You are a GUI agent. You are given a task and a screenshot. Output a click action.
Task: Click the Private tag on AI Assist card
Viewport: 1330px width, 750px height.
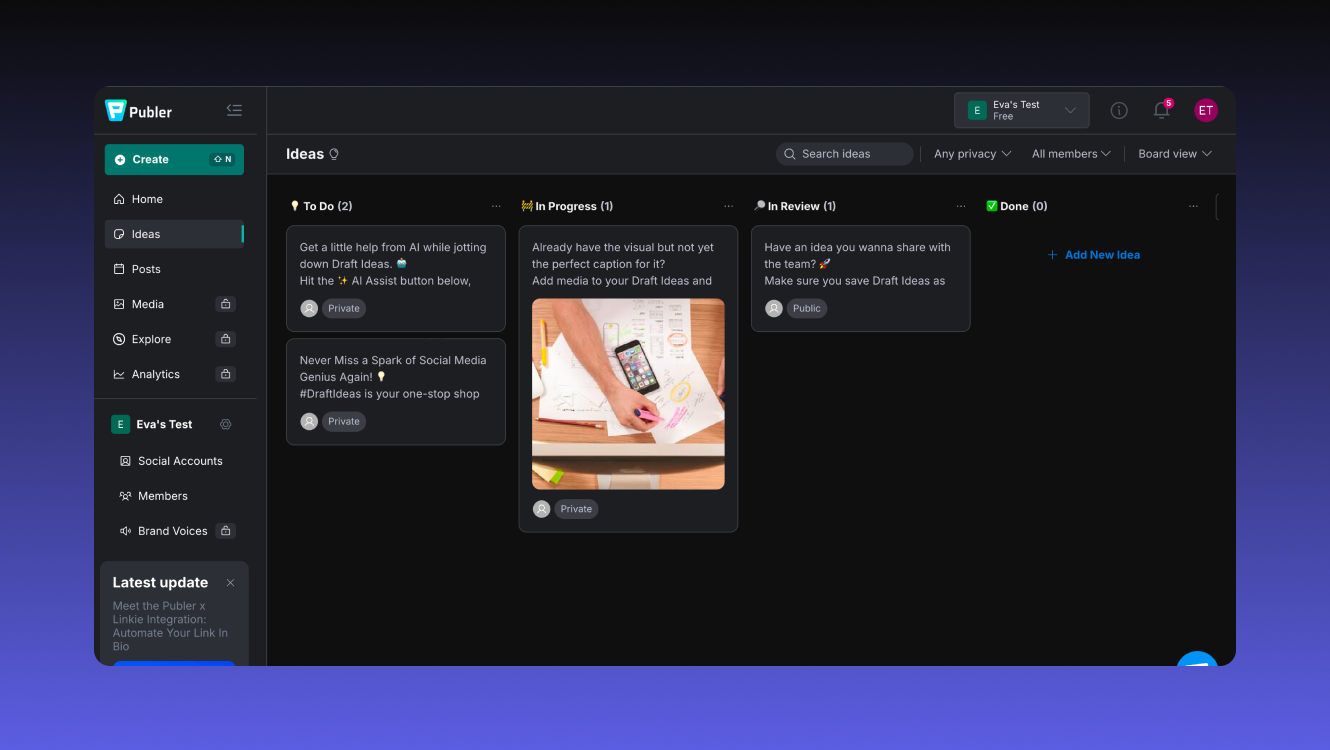coord(344,308)
